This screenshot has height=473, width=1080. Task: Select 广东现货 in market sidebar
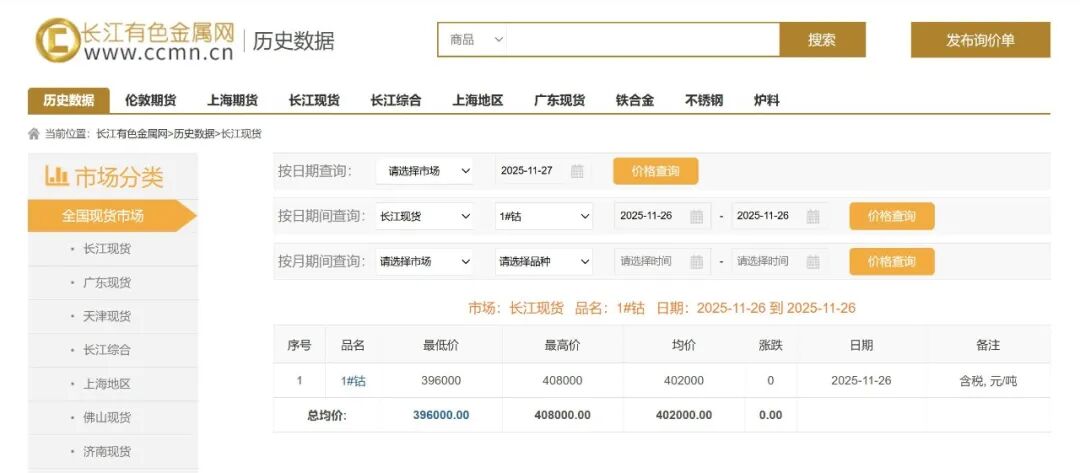(x=107, y=282)
